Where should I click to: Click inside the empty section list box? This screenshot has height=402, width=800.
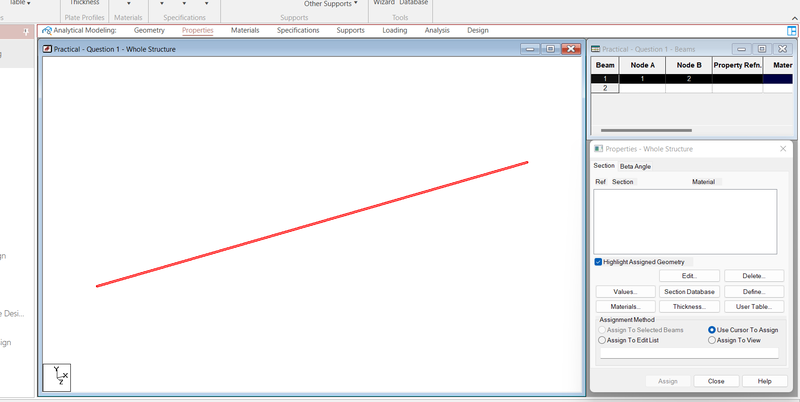(x=685, y=222)
